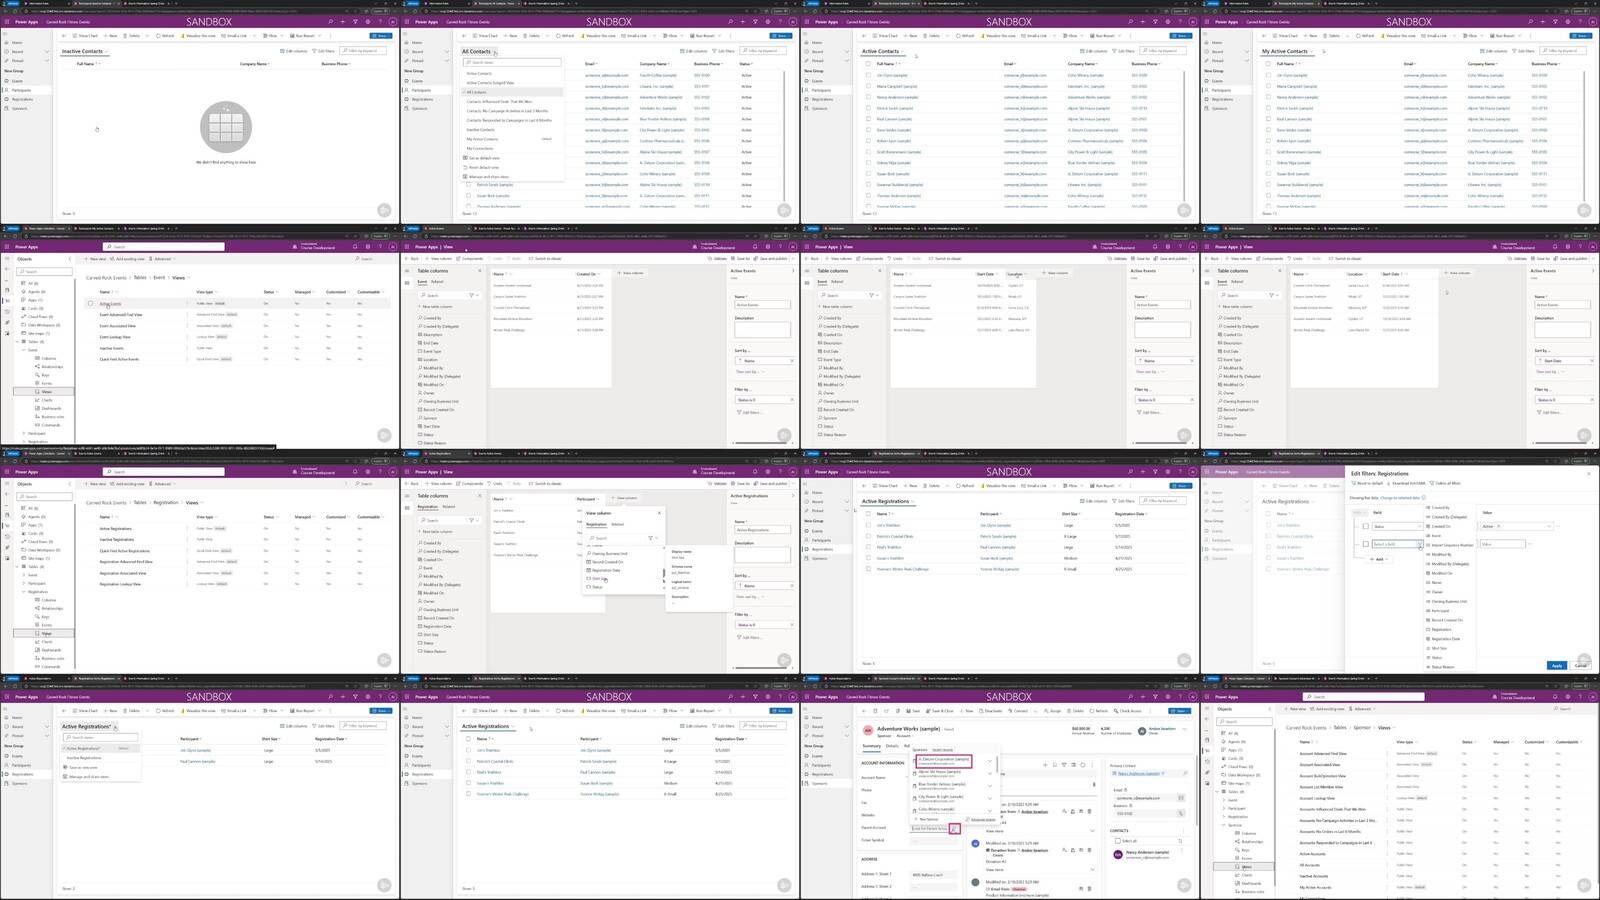Choose Save as new view menu entry

83,767
